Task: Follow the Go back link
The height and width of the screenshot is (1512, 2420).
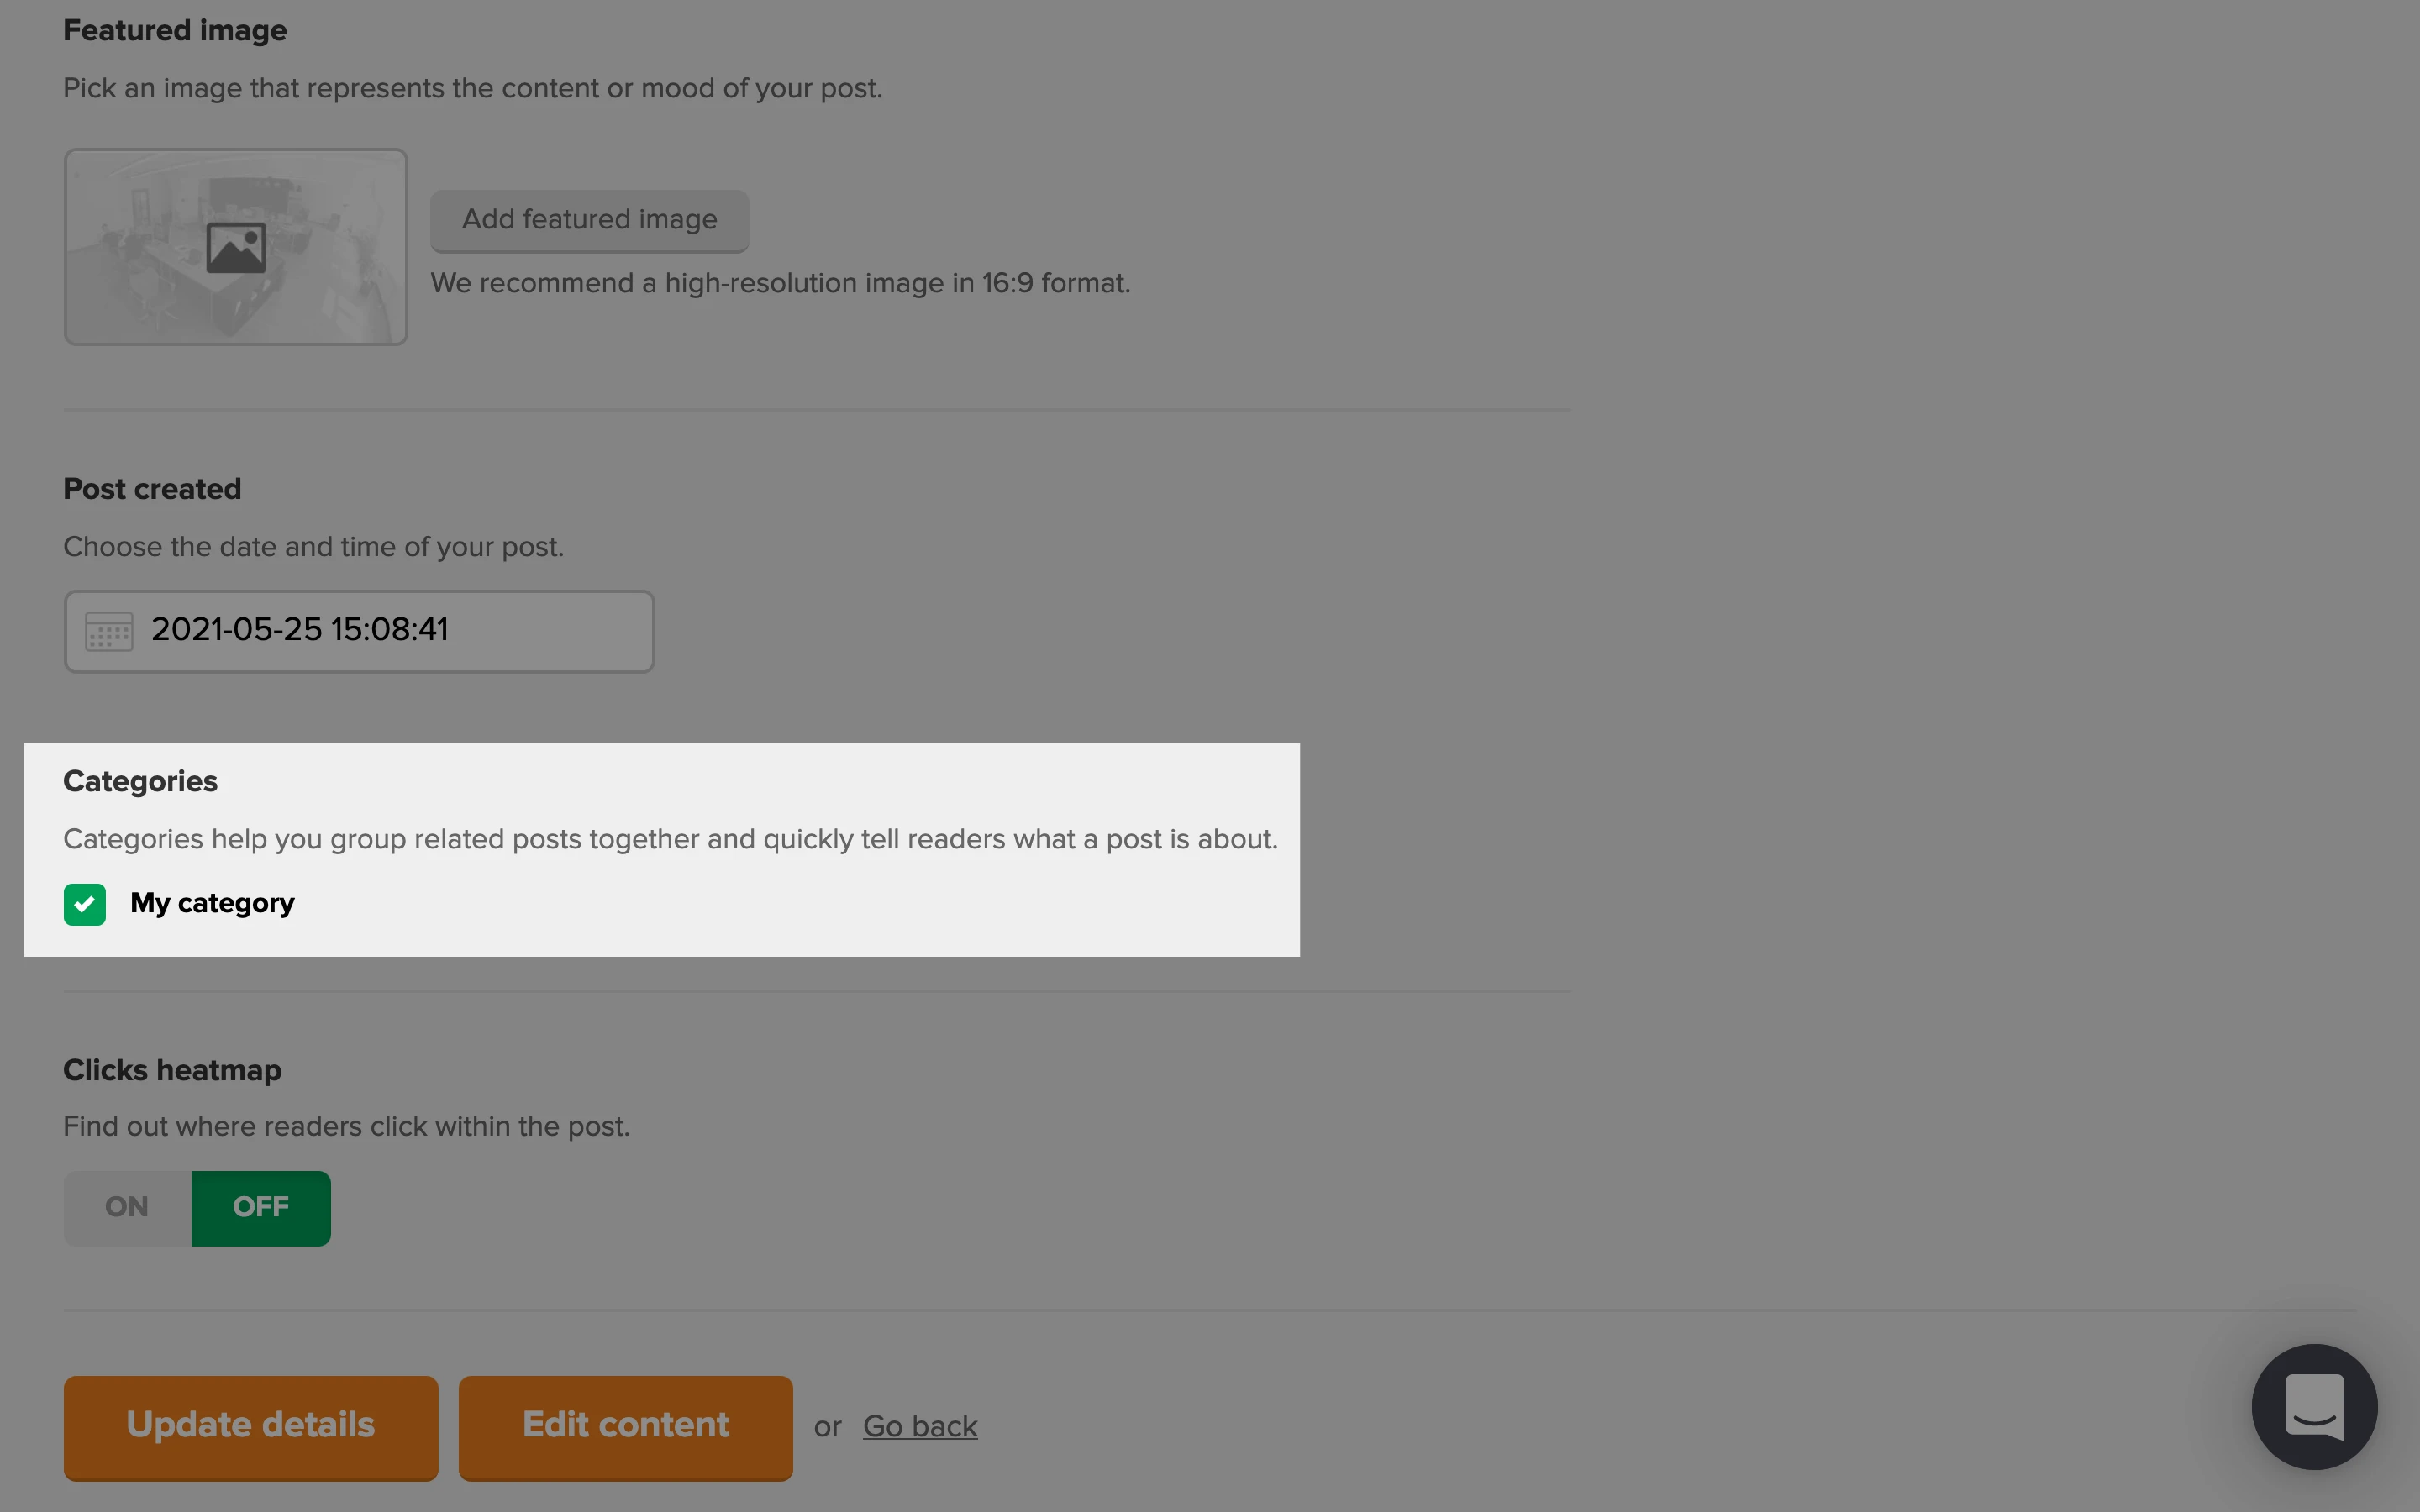Action: point(920,1426)
